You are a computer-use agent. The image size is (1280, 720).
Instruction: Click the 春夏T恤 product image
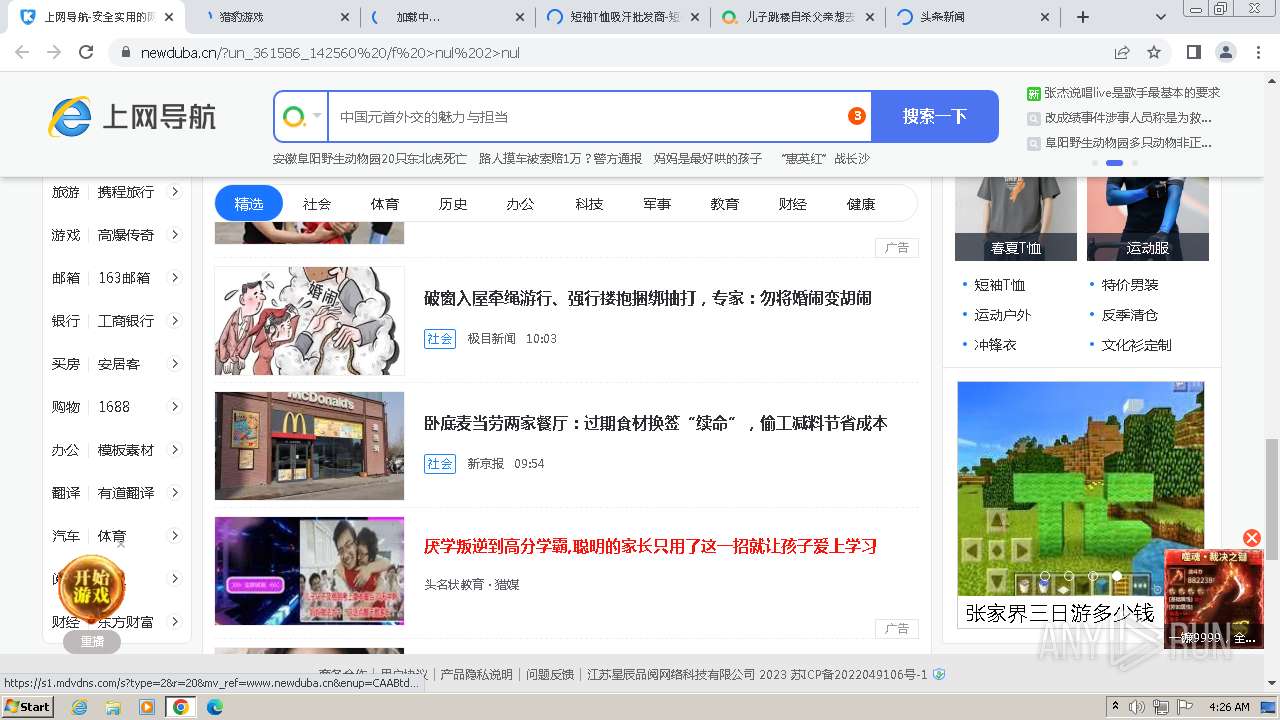(1016, 219)
